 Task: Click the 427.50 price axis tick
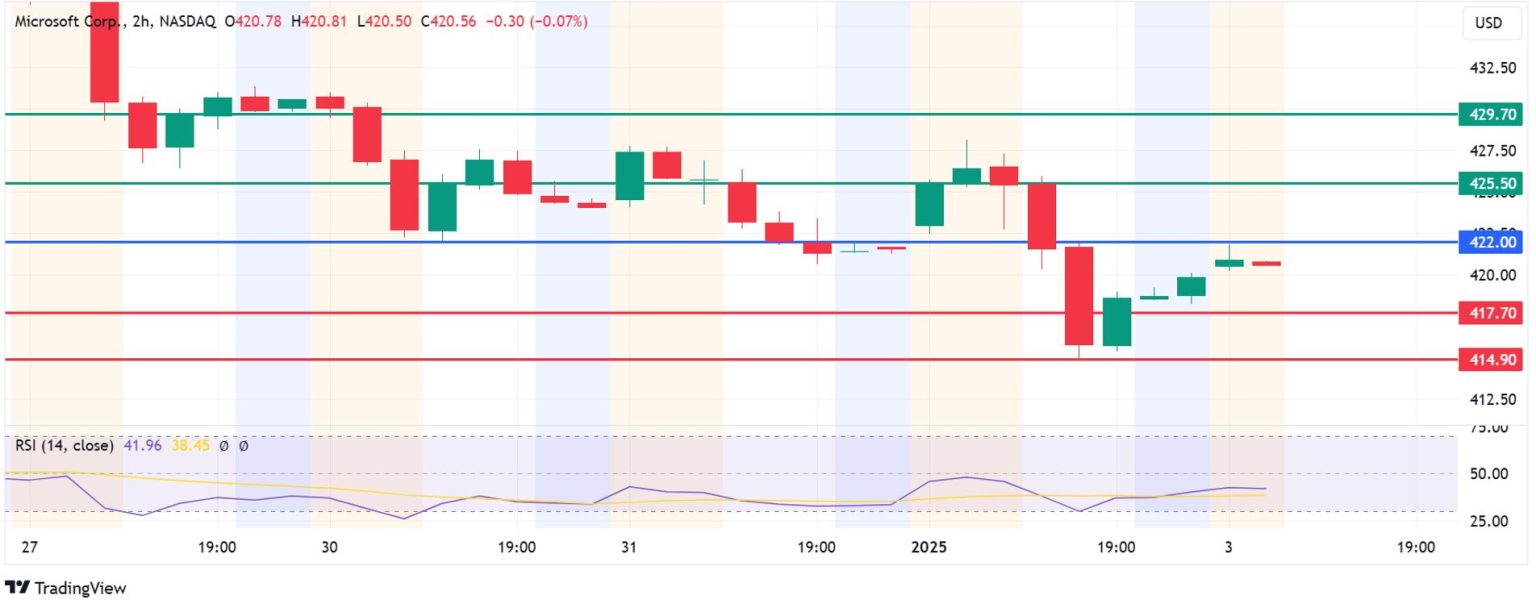[x=1491, y=151]
